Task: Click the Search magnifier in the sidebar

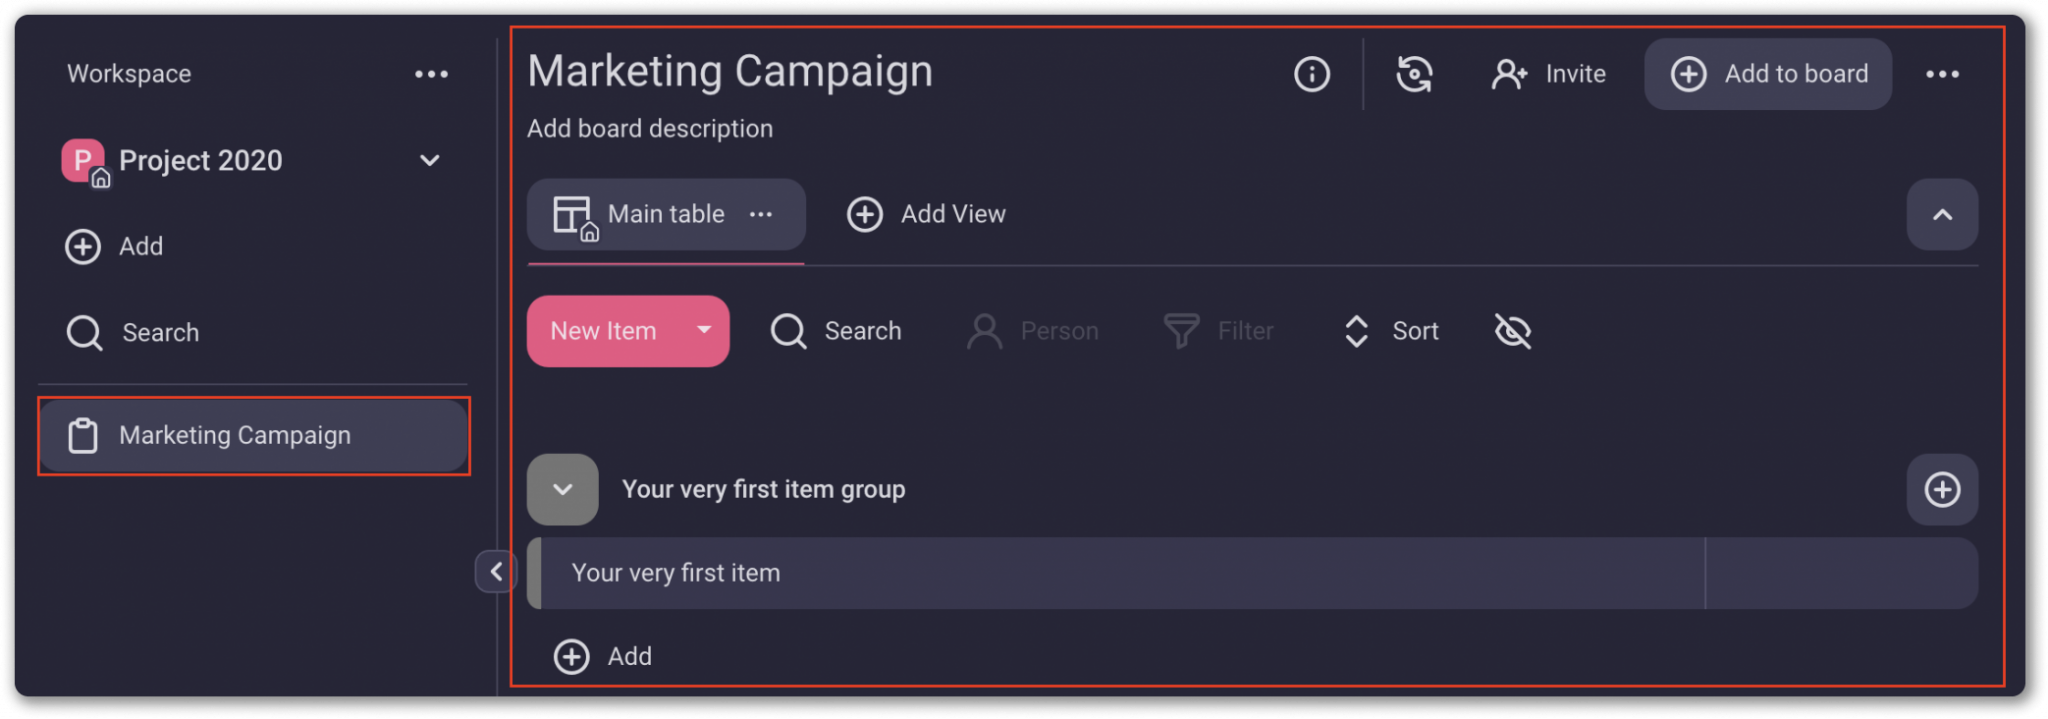Action: coord(83,332)
